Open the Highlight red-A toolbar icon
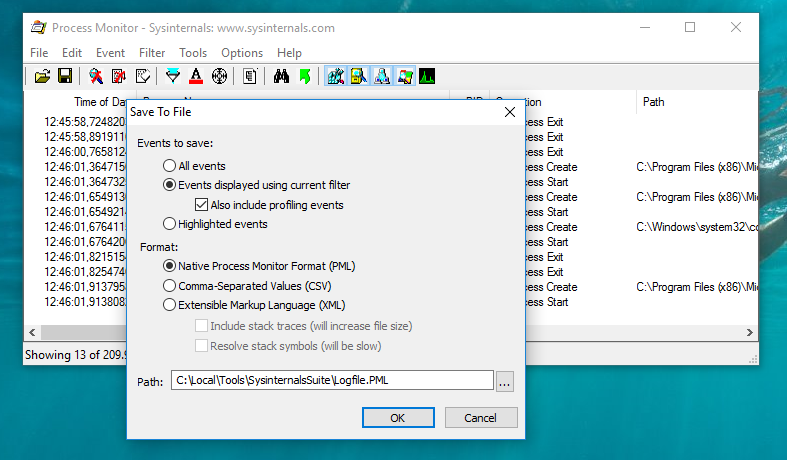The width and height of the screenshot is (787, 460). pyautogui.click(x=196, y=76)
